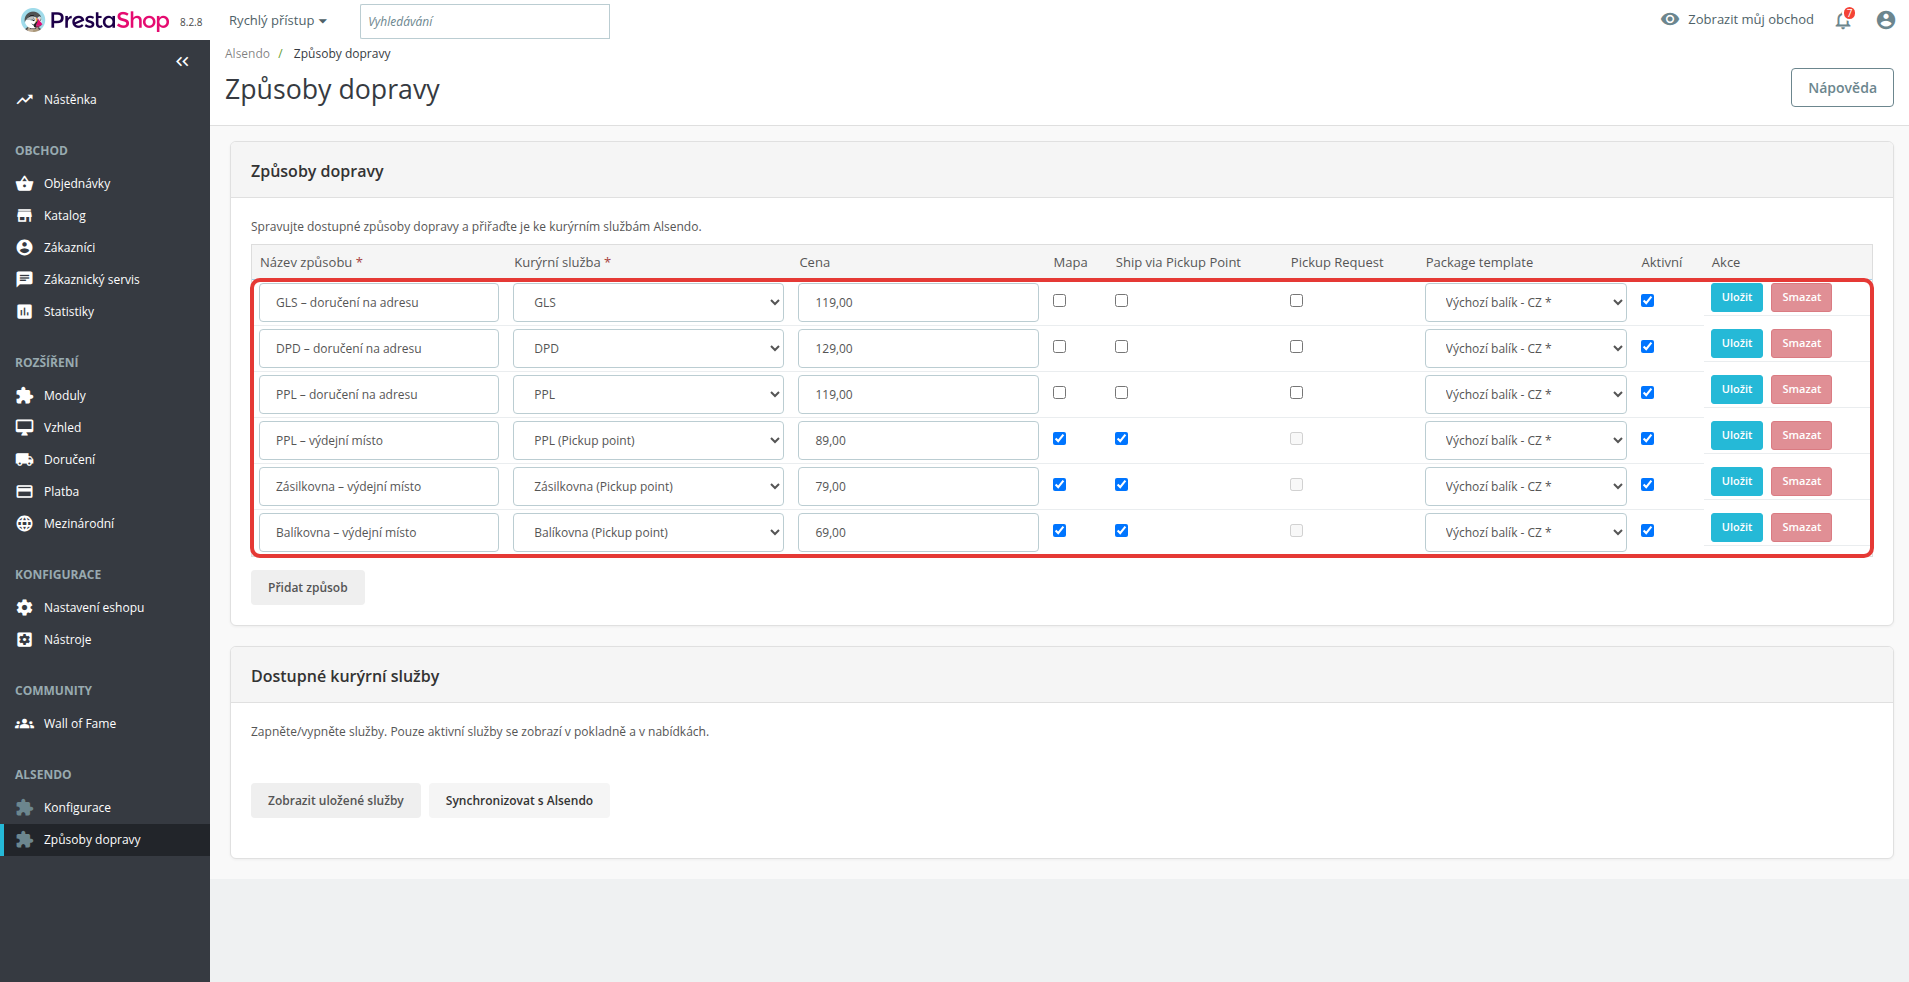Viewport: 1909px width, 982px height.
Task: Click the price field showing 129,00
Action: click(918, 349)
